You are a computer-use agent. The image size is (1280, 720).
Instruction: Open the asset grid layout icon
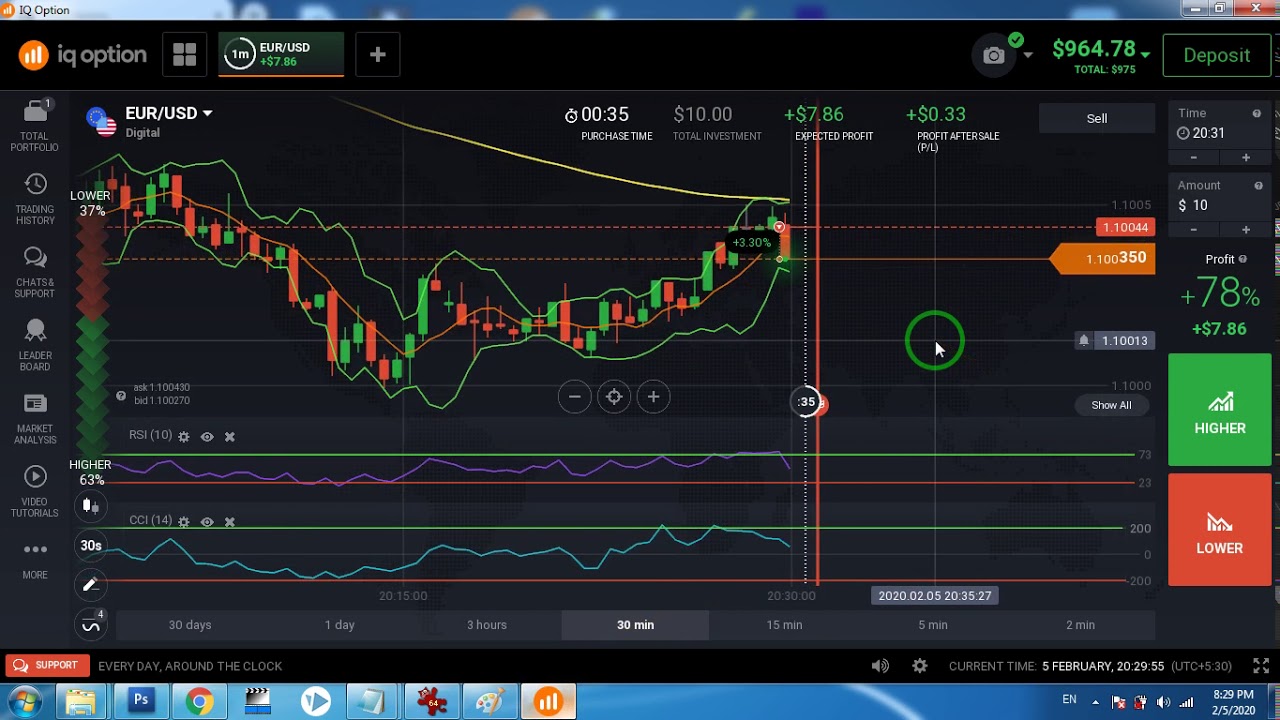click(x=184, y=55)
